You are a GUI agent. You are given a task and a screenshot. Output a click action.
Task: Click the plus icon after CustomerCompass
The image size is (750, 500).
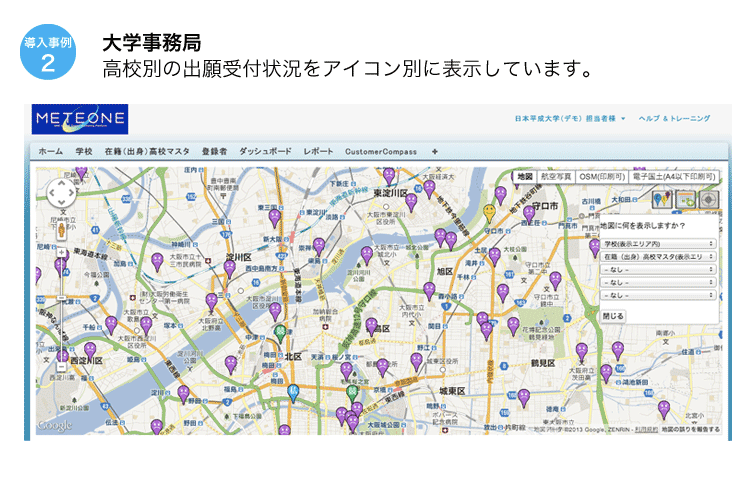434,151
